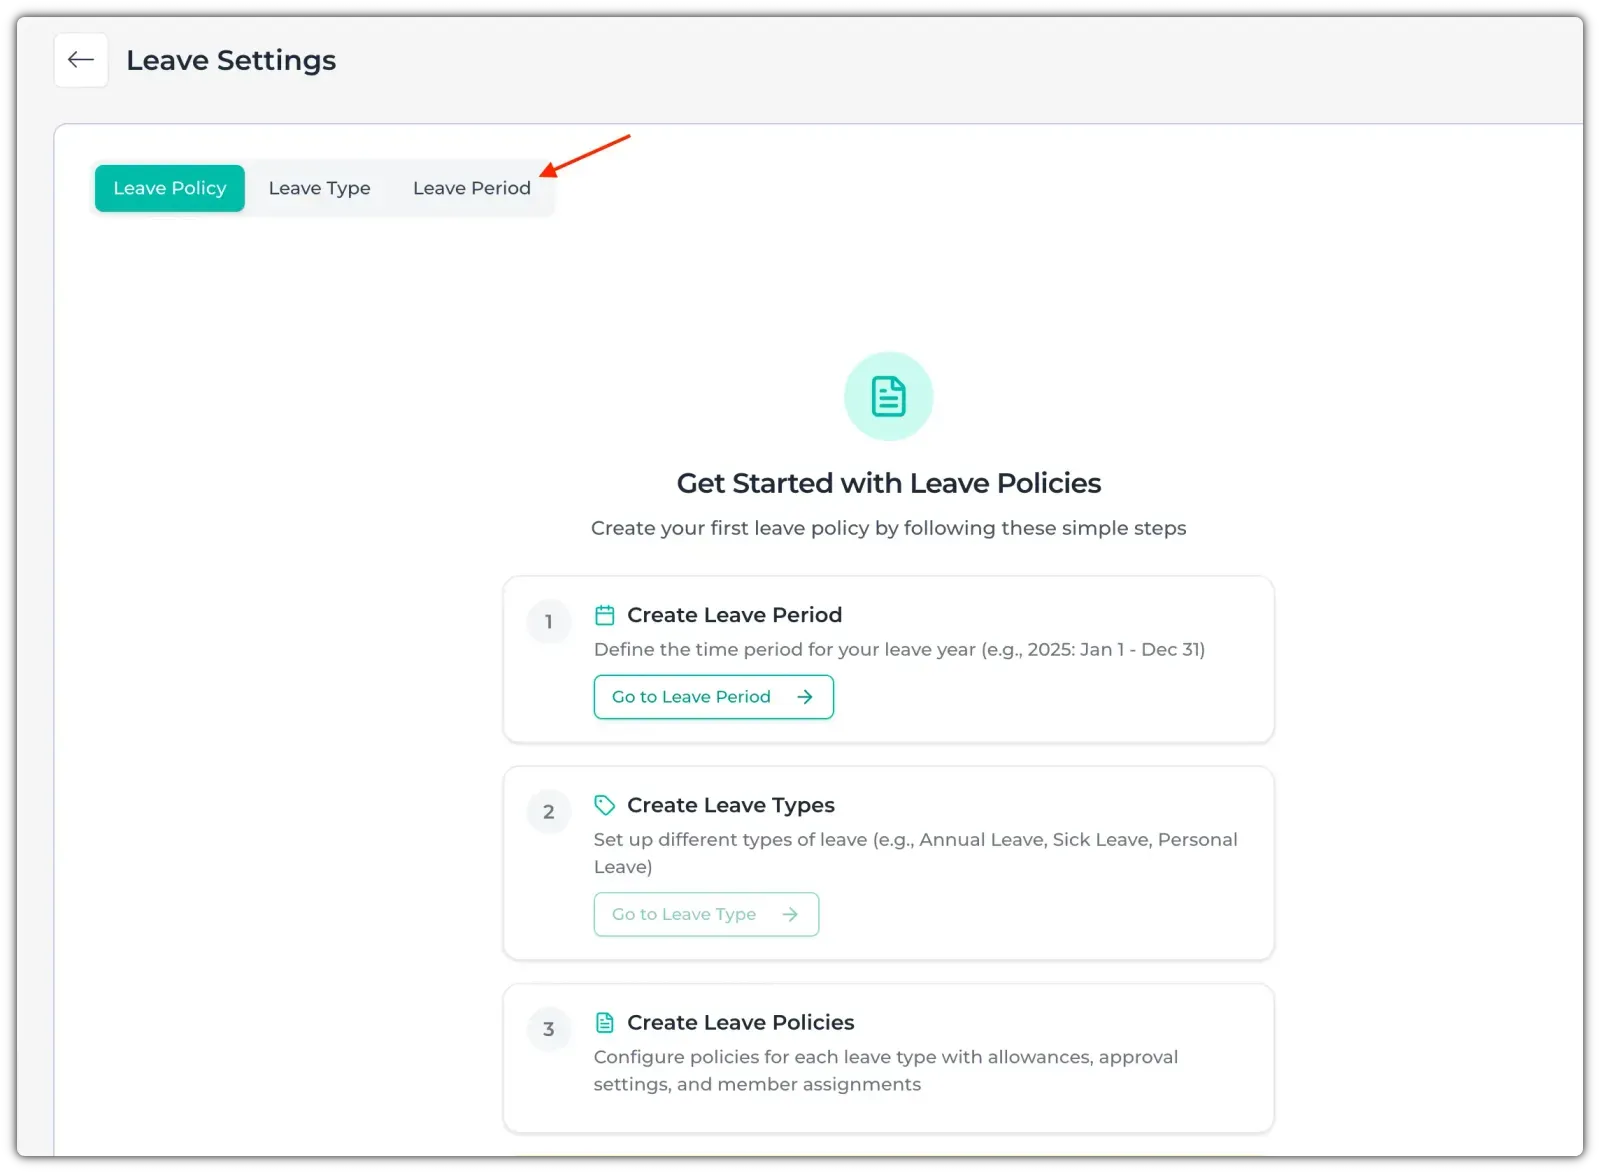Select the Leave Policy tab
The height and width of the screenshot is (1173, 1600).
pos(170,188)
